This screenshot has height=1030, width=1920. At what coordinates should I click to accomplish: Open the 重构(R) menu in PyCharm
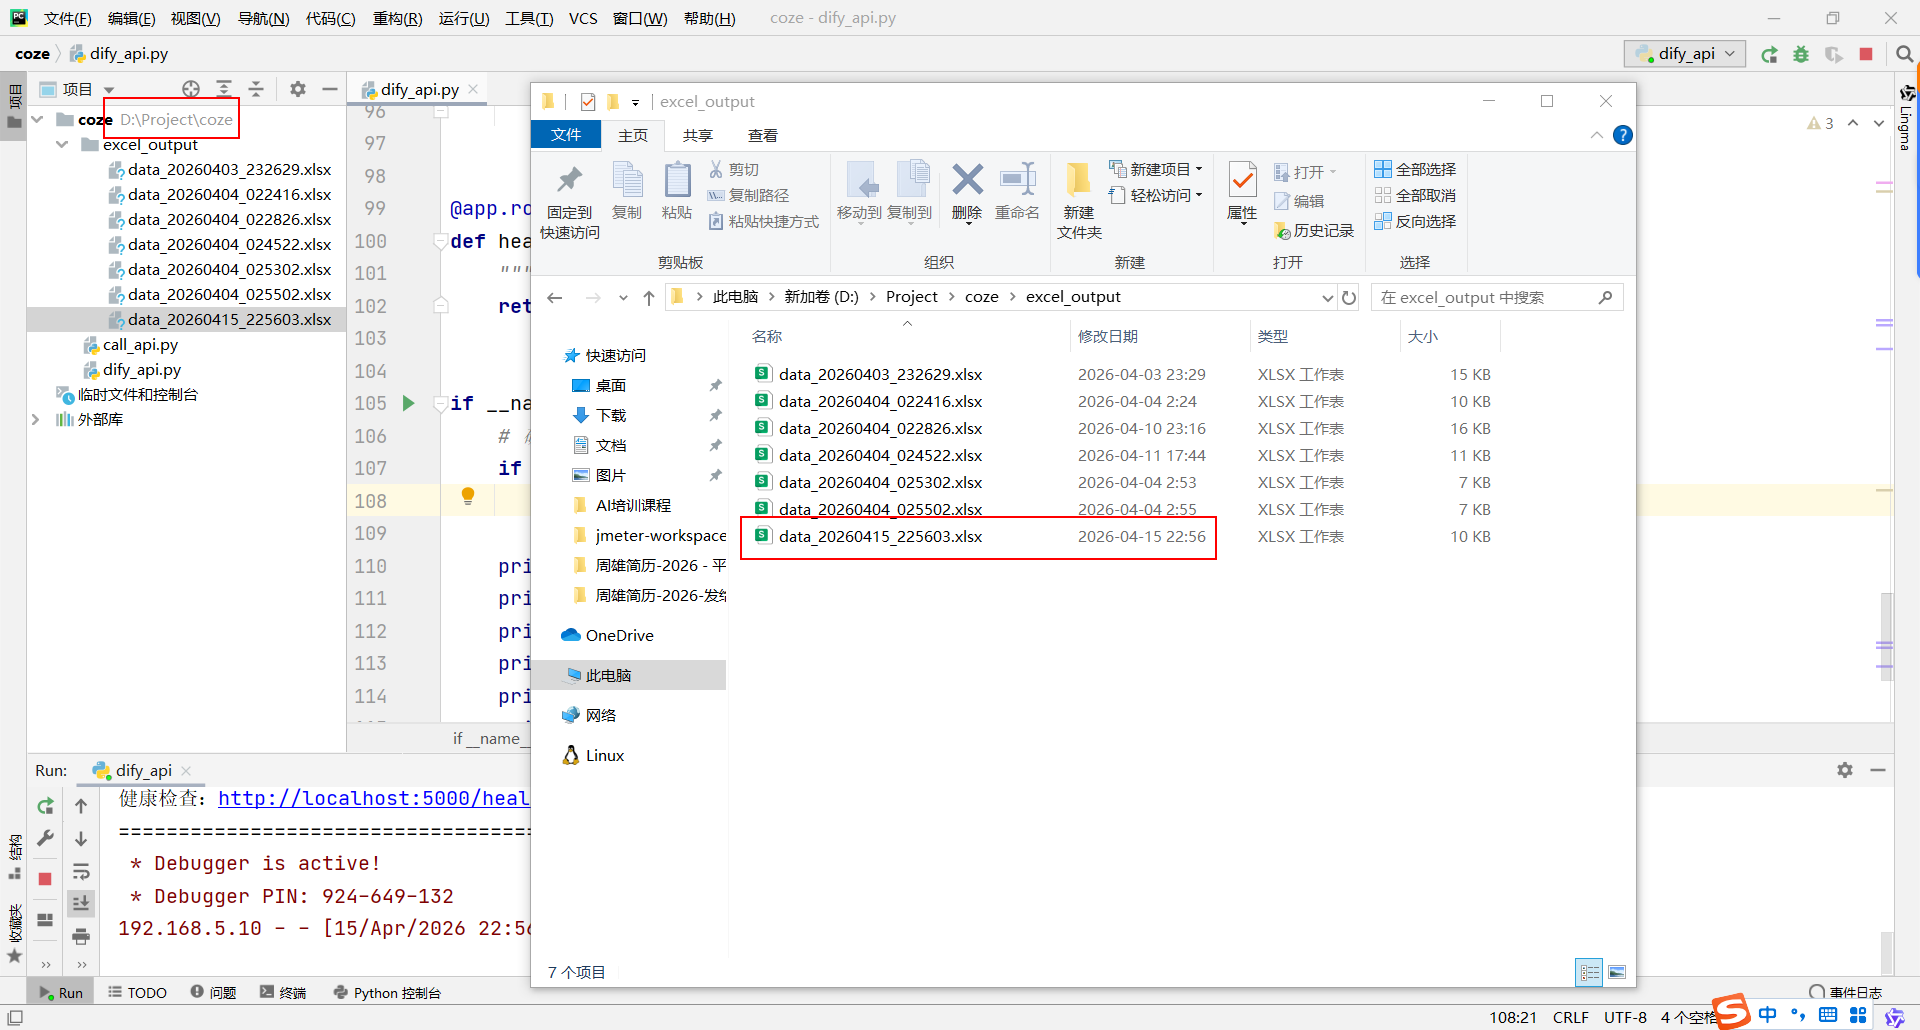(397, 18)
